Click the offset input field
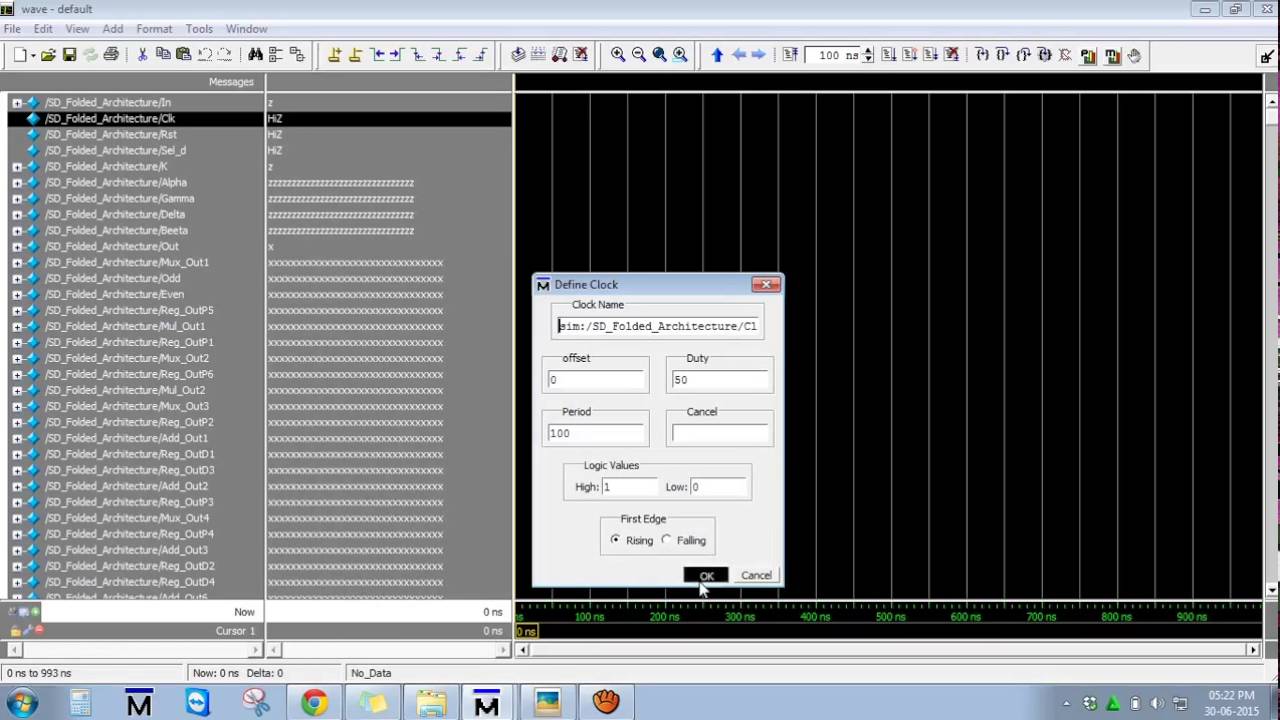This screenshot has width=1280, height=720. point(595,380)
